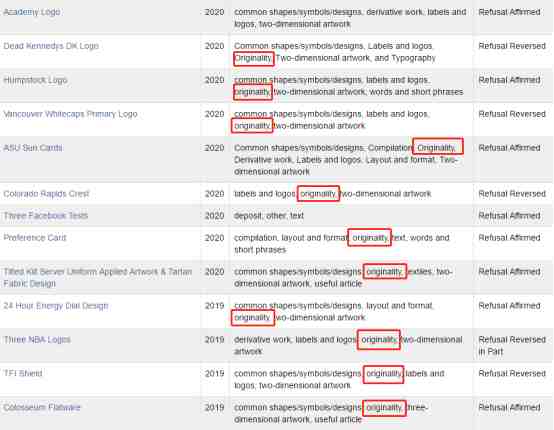The height and width of the screenshot is (430, 554).
Task: Select 'Refusal Affirmed' in Humpstock Logo row
Action: pyautogui.click(x=509, y=80)
